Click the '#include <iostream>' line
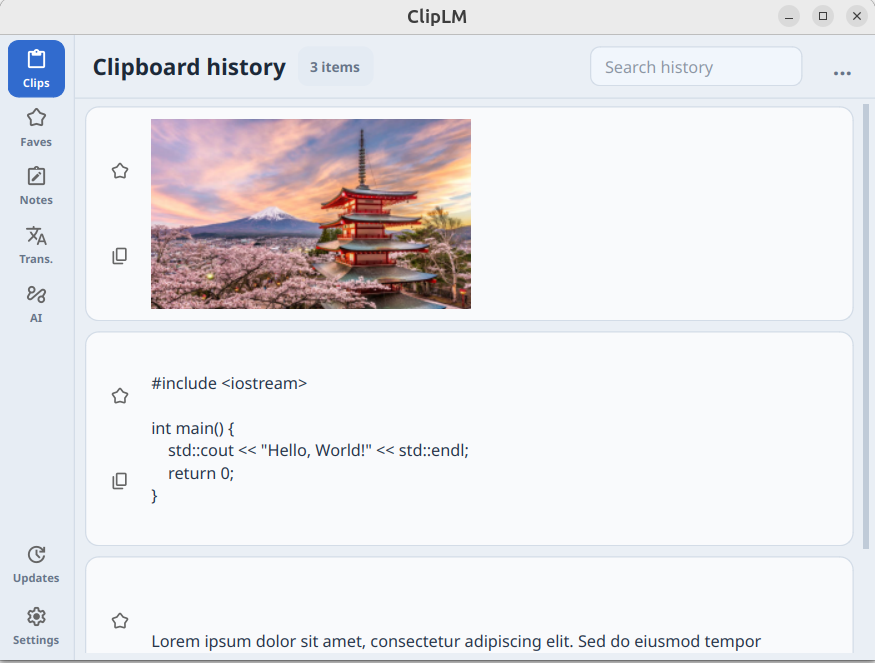Viewport: 875px width, 663px height. point(229,383)
